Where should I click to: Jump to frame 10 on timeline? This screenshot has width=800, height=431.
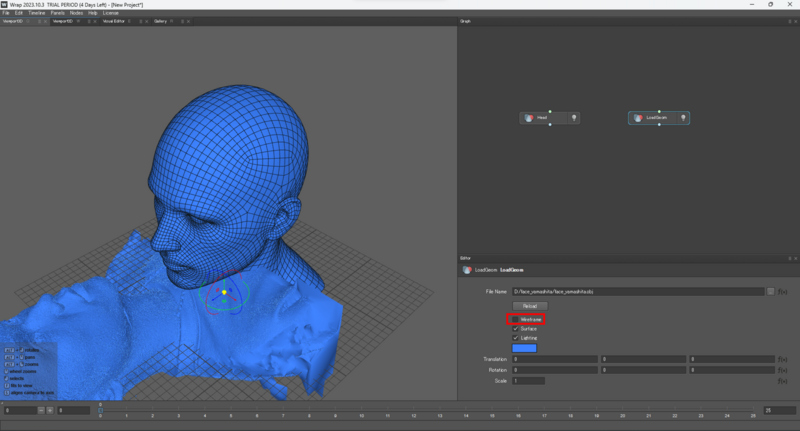(362, 416)
